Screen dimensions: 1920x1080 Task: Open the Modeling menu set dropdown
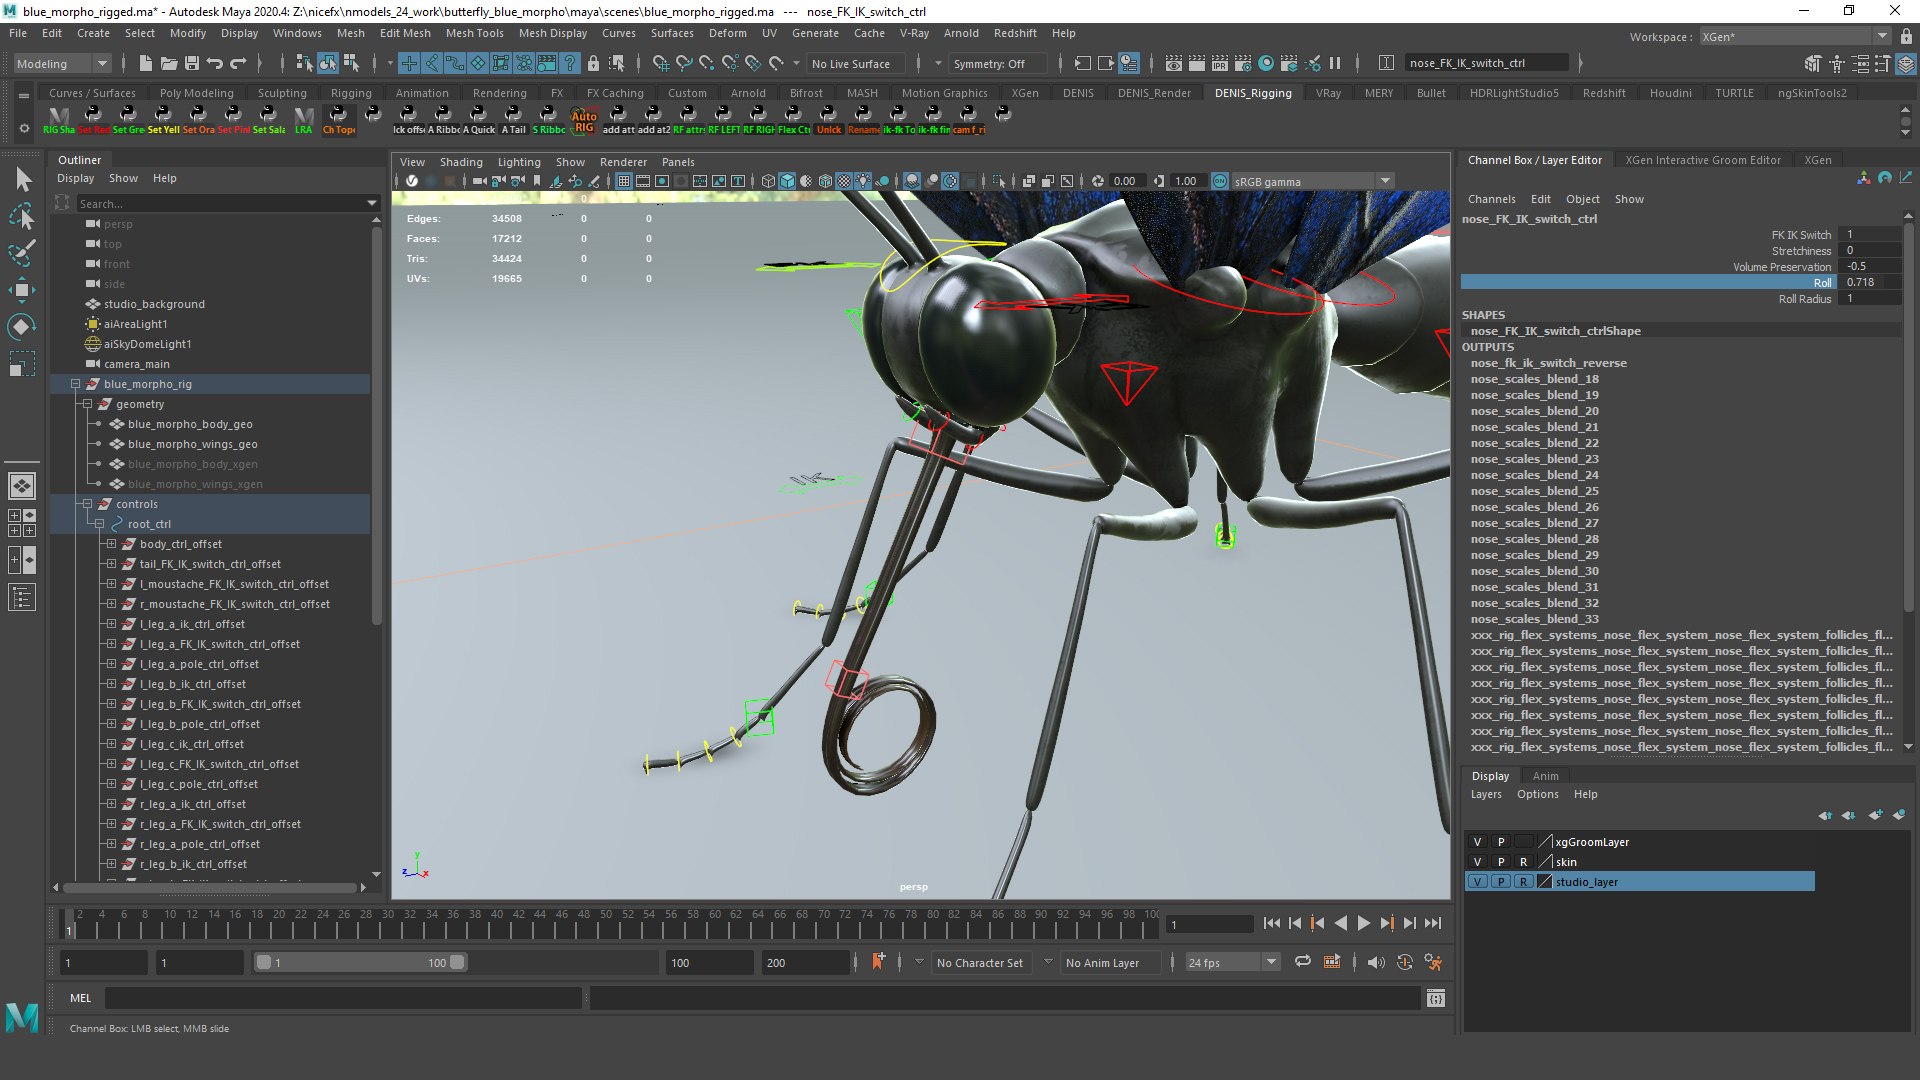pyautogui.click(x=62, y=63)
